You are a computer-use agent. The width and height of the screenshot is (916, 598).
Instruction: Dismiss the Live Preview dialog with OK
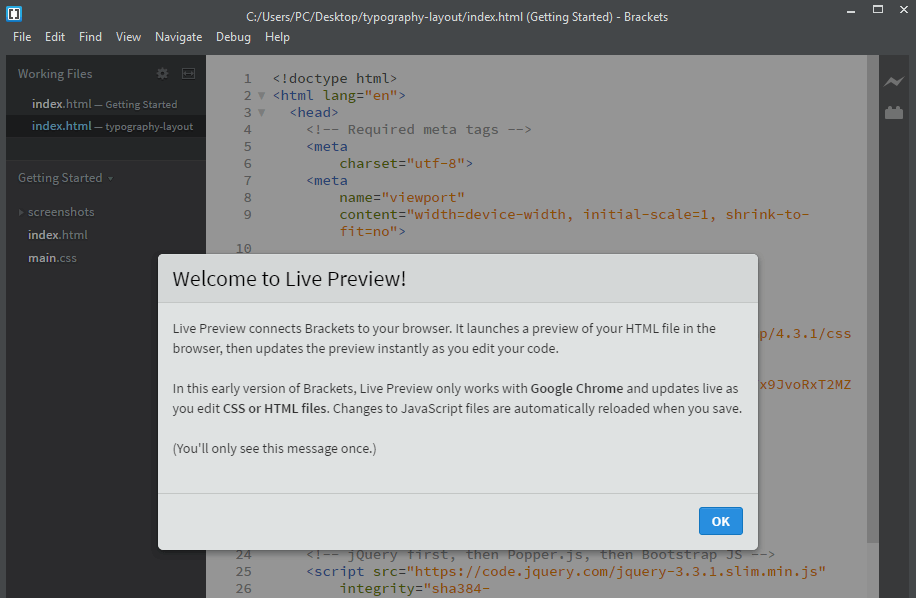tap(720, 521)
